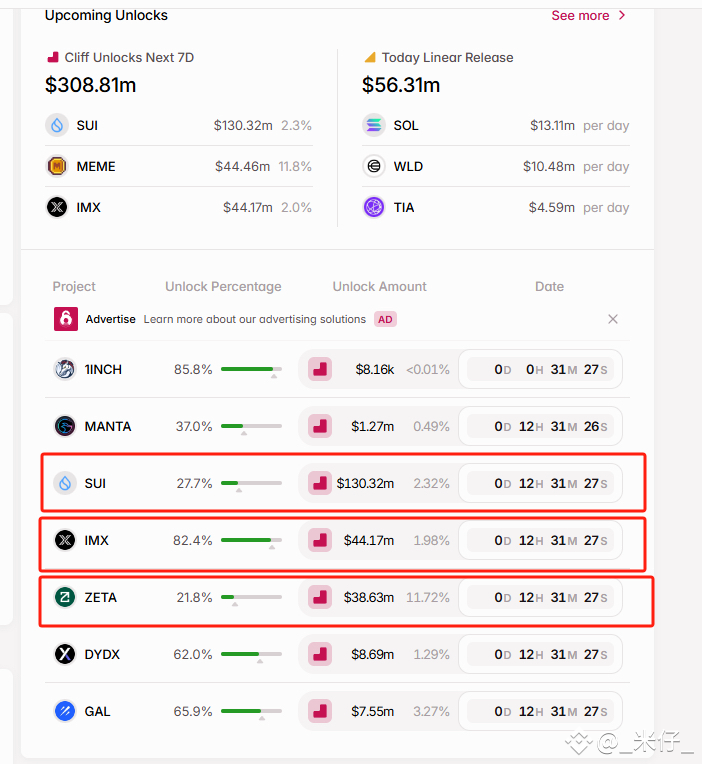The height and width of the screenshot is (764, 702).
Task: Open the Advertise solutions link
Action: coord(254,319)
